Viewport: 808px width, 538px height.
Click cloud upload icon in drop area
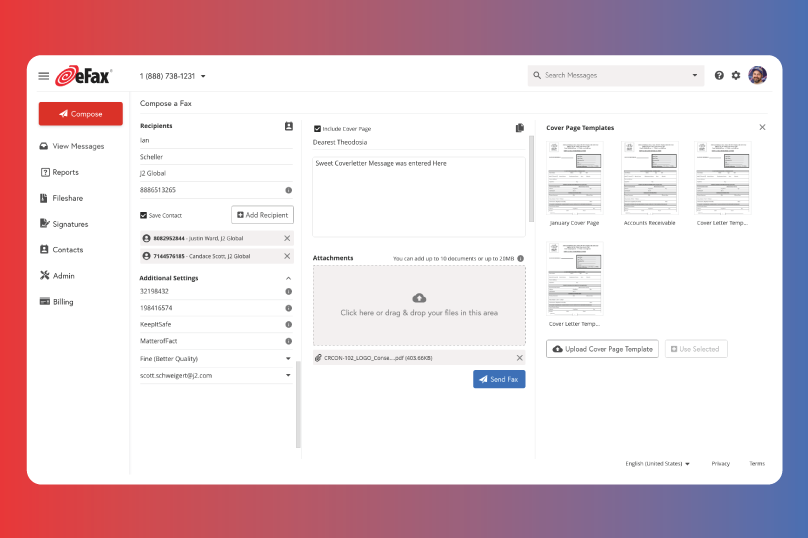click(419, 298)
